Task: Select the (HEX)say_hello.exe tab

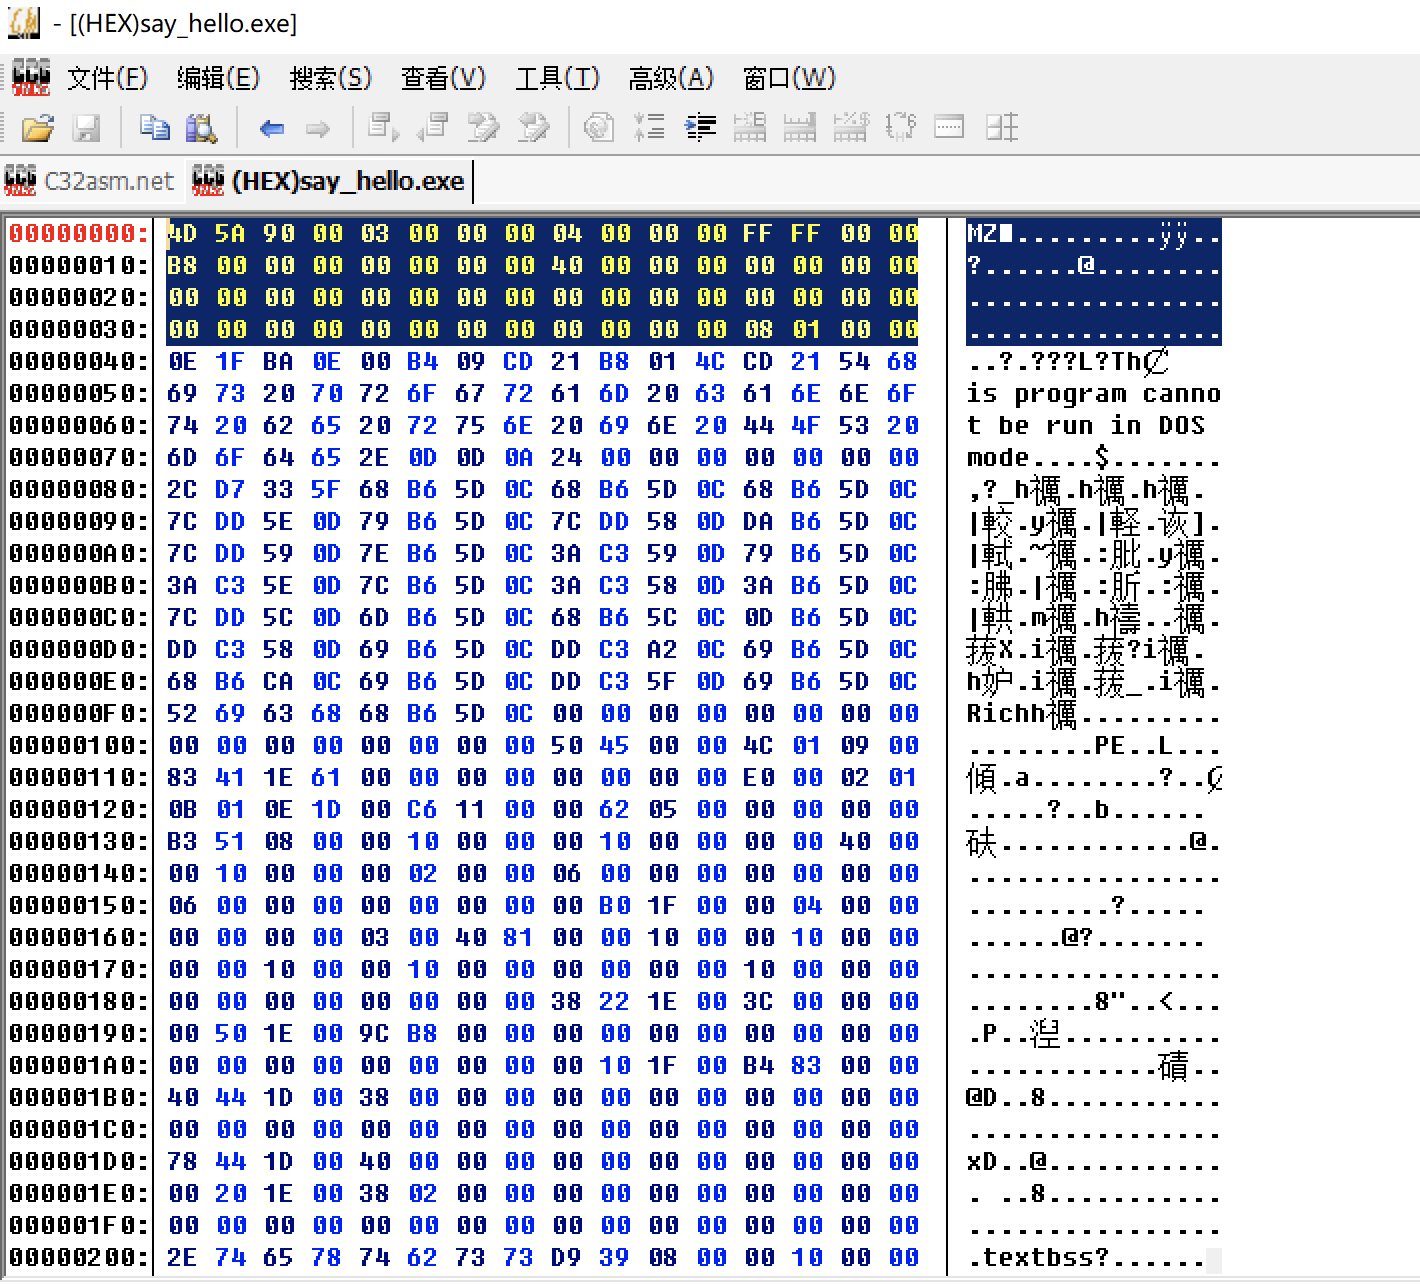Action: (329, 181)
